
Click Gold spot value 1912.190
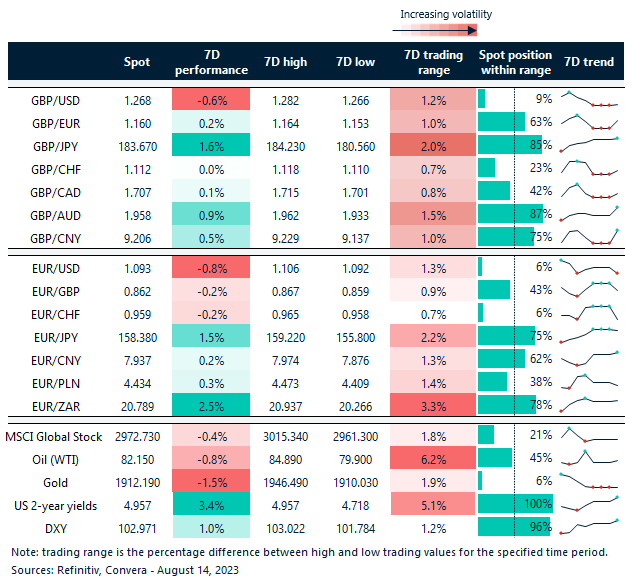click(138, 483)
